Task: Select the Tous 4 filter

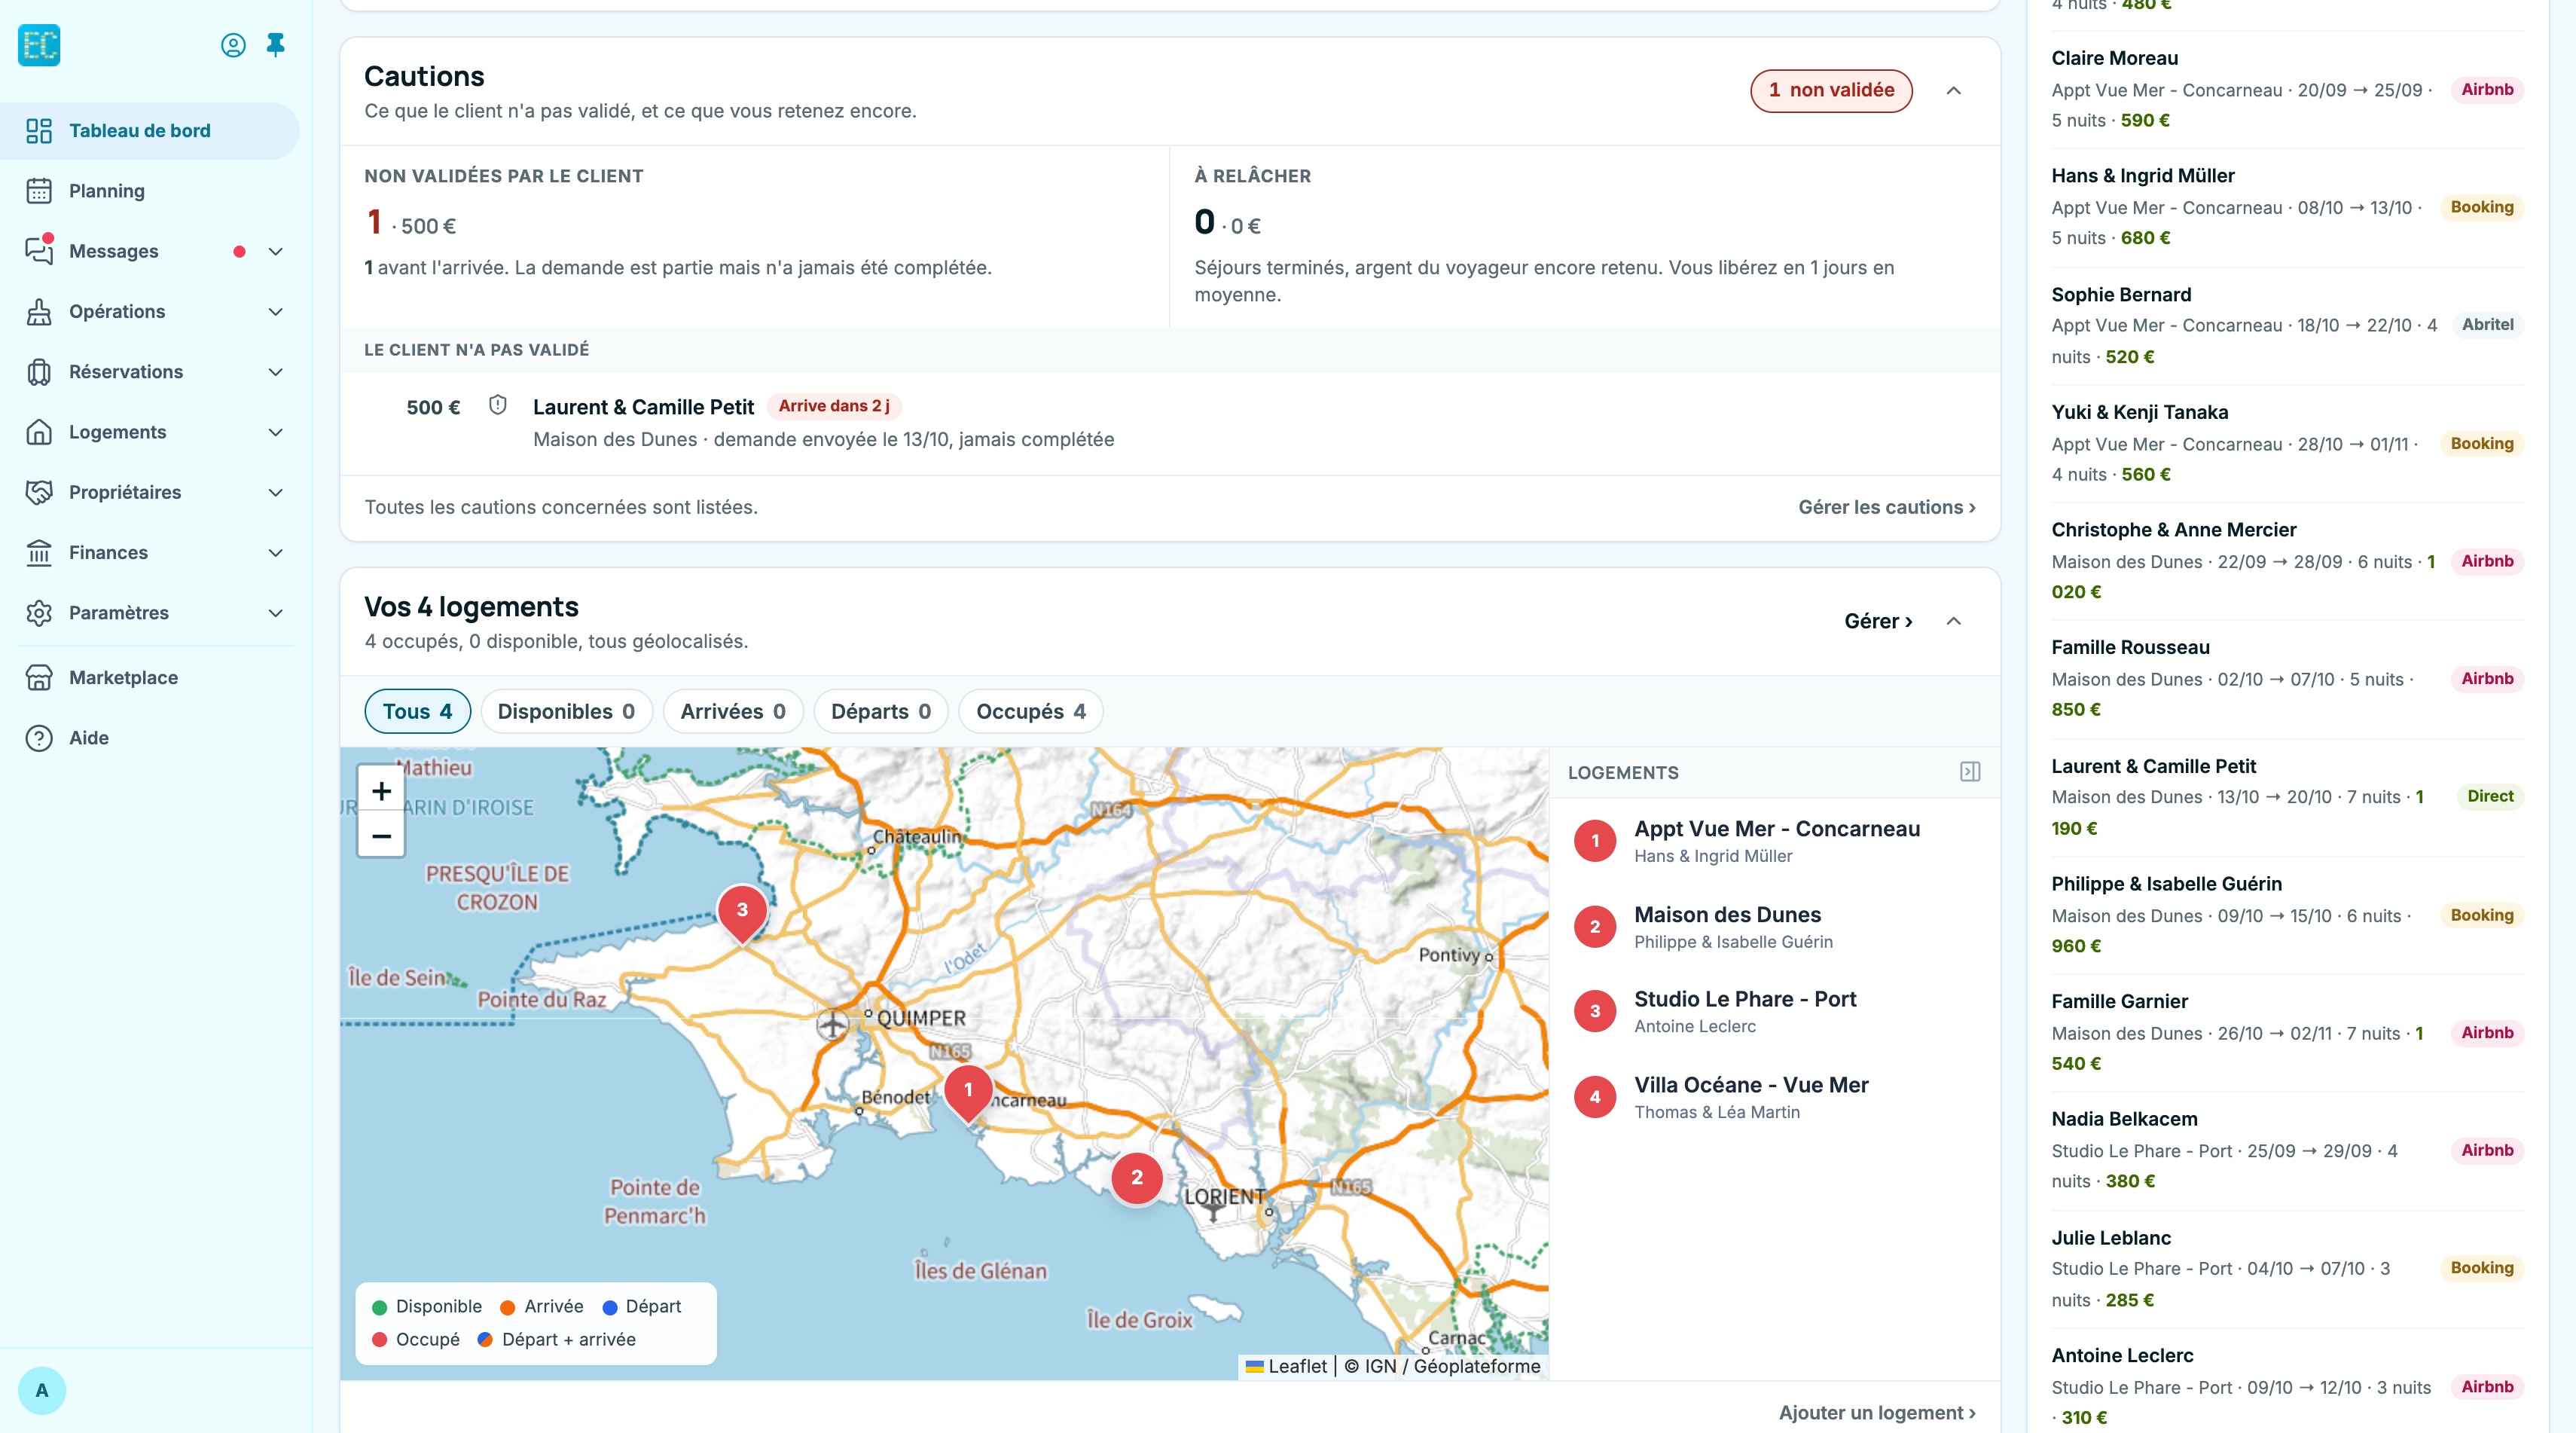Action: pyautogui.click(x=417, y=711)
